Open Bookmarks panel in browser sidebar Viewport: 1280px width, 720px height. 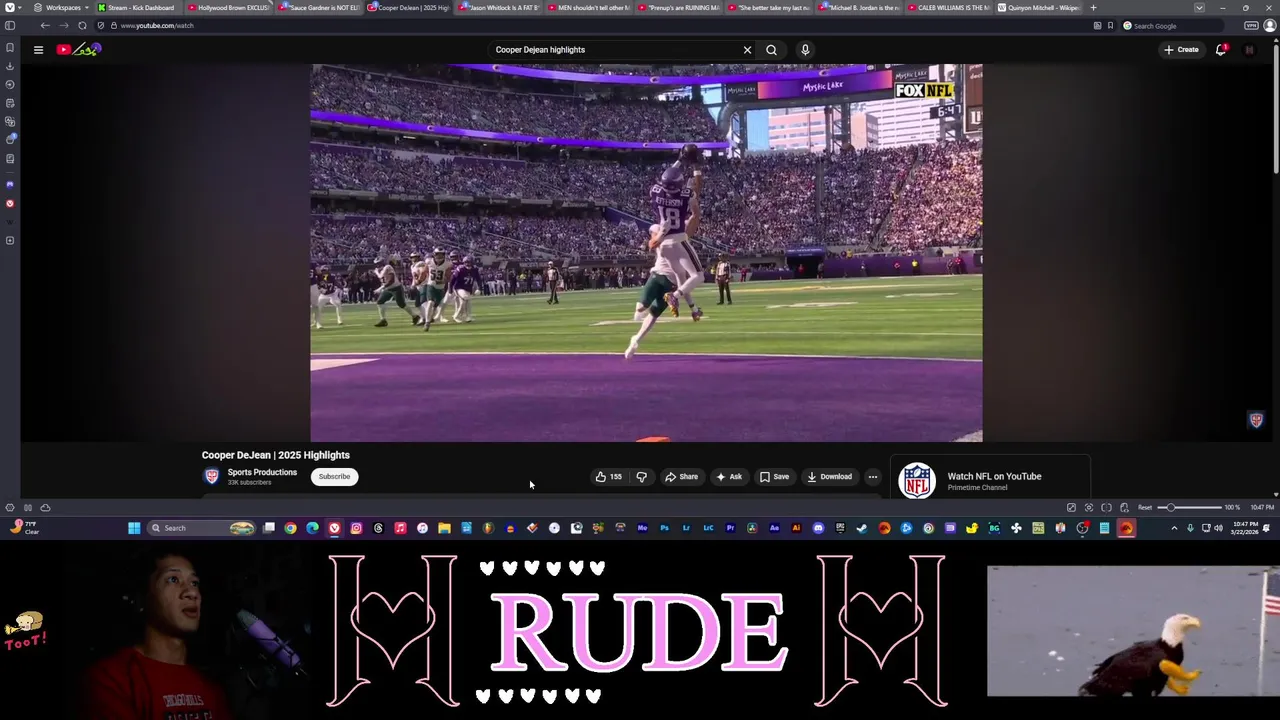pyautogui.click(x=10, y=47)
